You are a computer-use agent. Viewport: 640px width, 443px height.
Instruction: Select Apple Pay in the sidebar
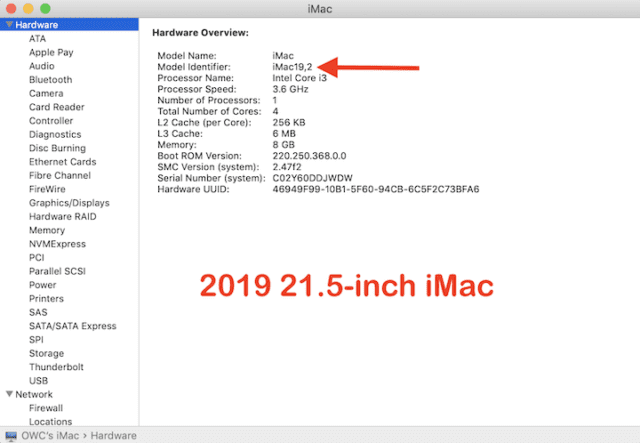pos(50,52)
